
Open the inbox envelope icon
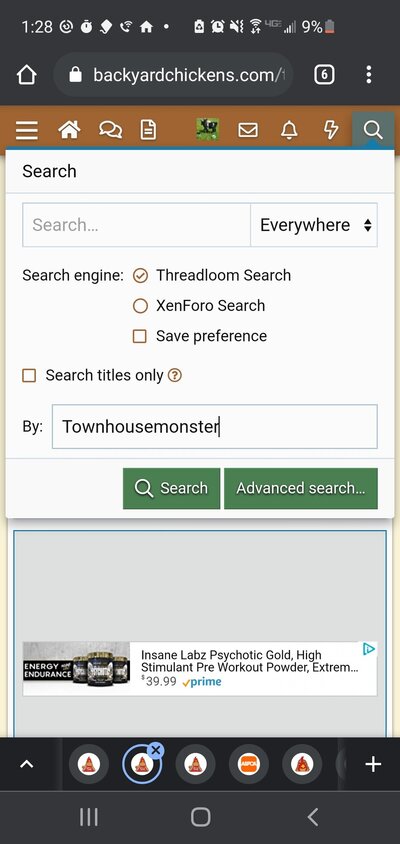click(x=248, y=130)
